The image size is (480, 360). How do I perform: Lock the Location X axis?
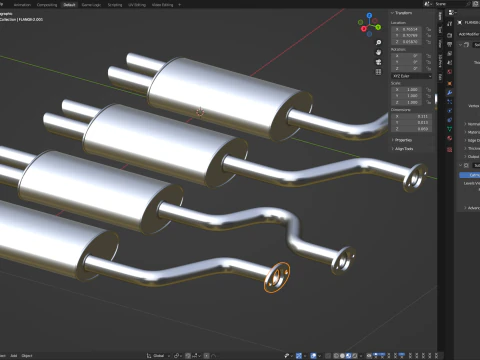click(428, 29)
